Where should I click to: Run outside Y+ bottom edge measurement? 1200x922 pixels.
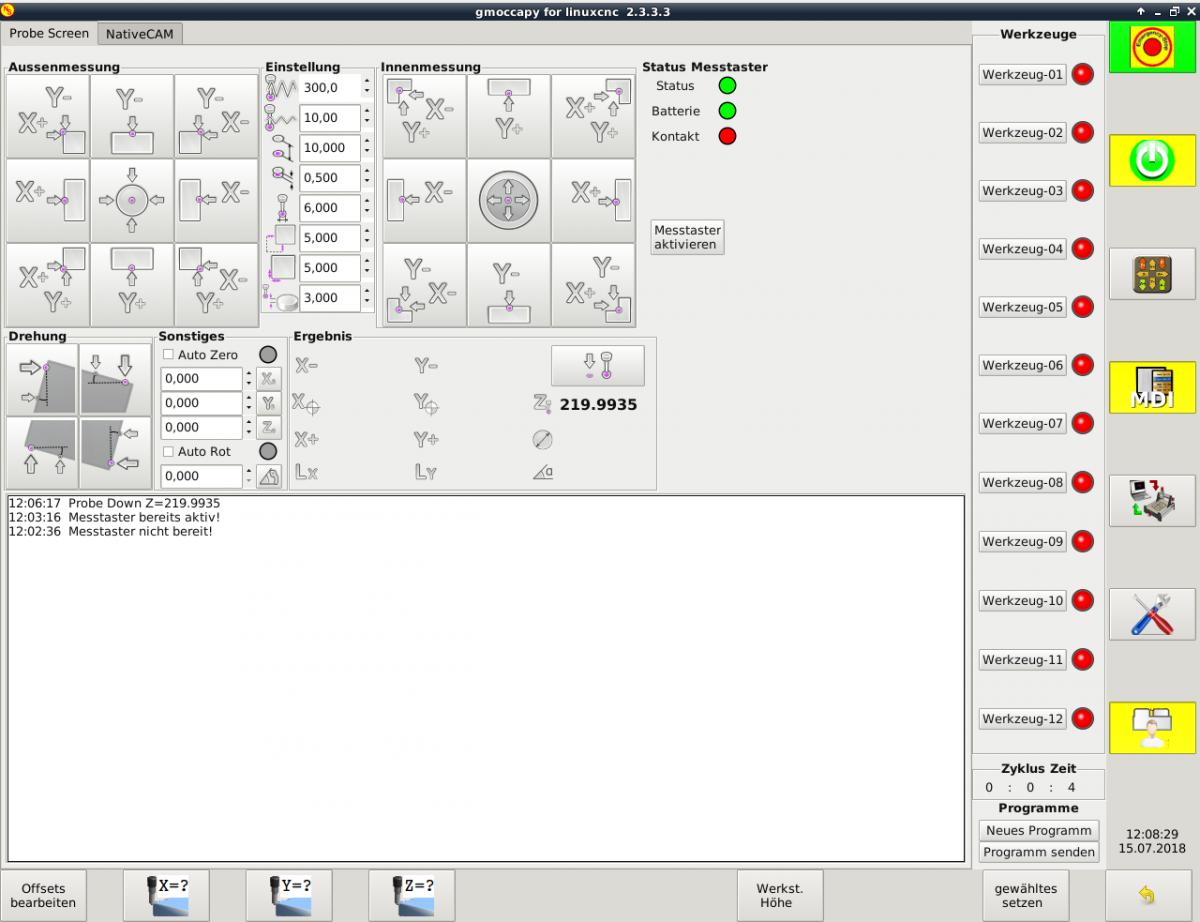[x=132, y=284]
